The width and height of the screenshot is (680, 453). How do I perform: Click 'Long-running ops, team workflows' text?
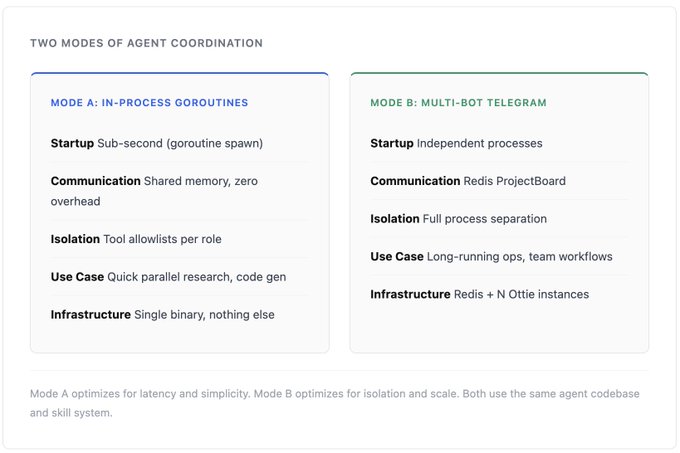click(x=520, y=257)
